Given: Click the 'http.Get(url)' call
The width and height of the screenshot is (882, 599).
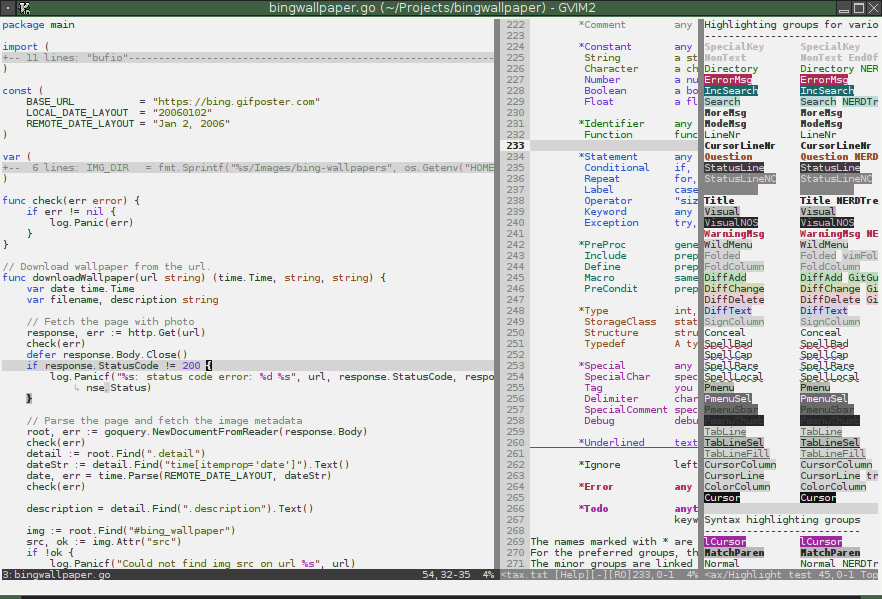Looking at the screenshot, I should [166, 333].
